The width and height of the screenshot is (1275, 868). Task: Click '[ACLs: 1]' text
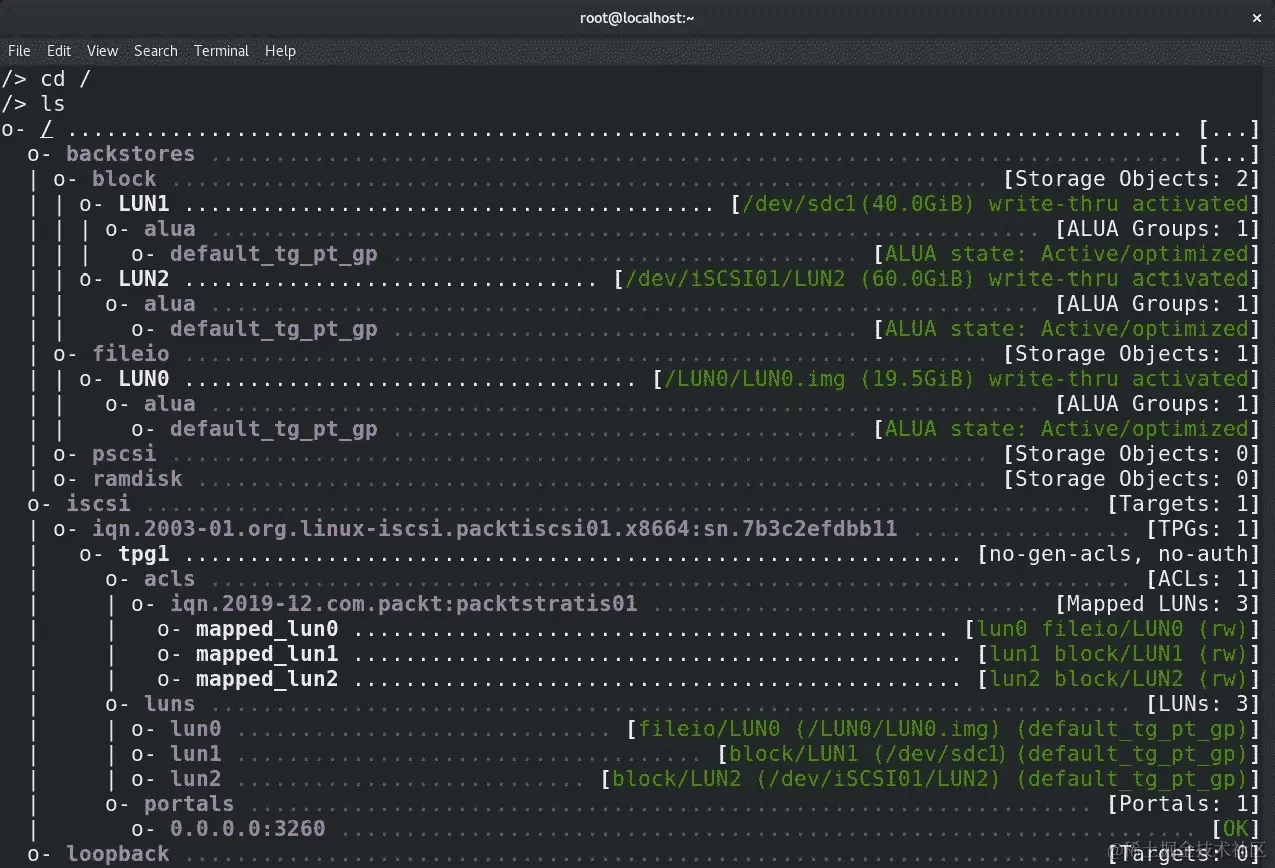(1202, 579)
